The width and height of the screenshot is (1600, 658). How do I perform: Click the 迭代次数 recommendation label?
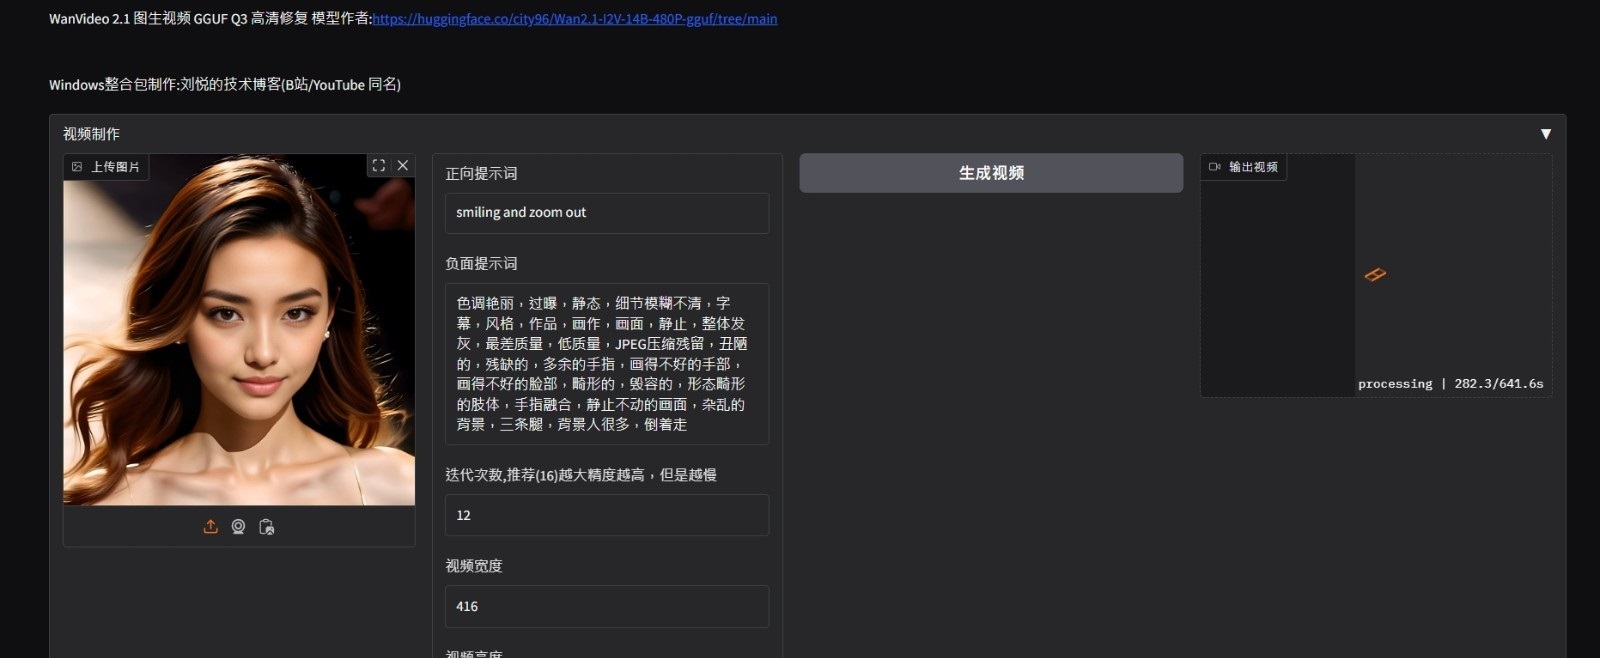tap(581, 475)
